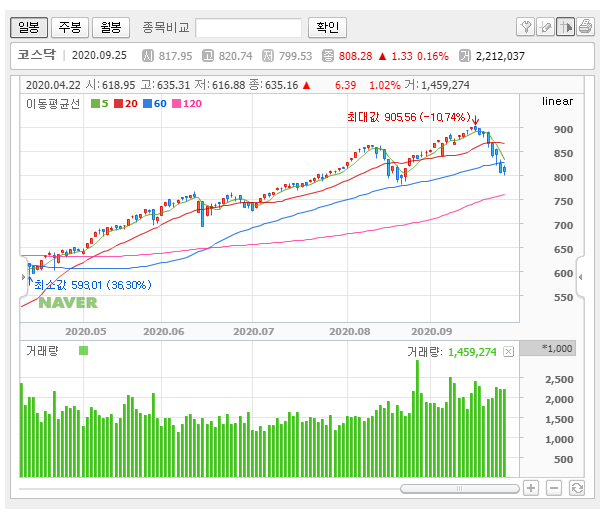This screenshot has height=520, width=608.
Task: Focus the 종목비교 comparison input field
Action: click(249, 28)
